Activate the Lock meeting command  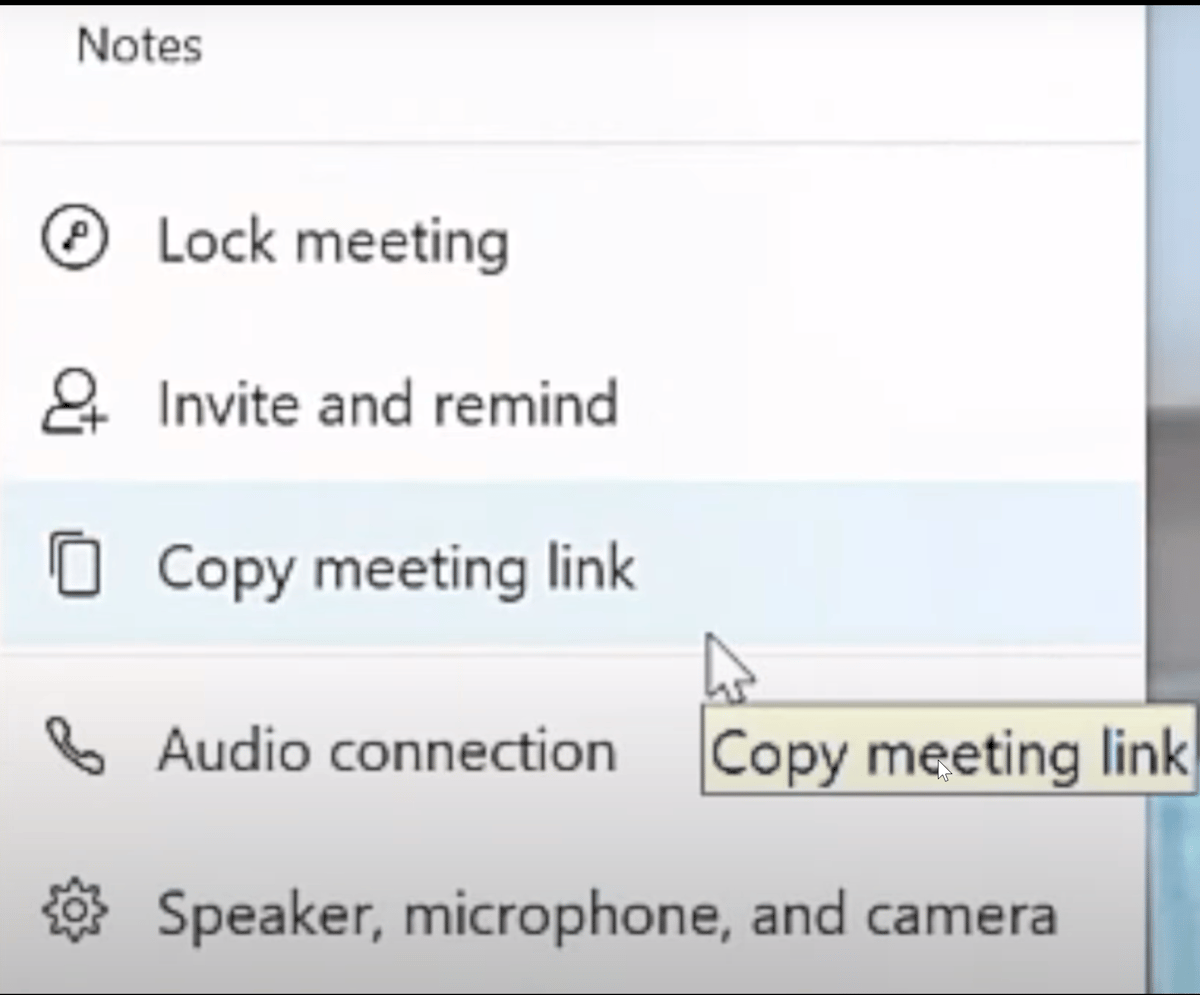point(332,240)
